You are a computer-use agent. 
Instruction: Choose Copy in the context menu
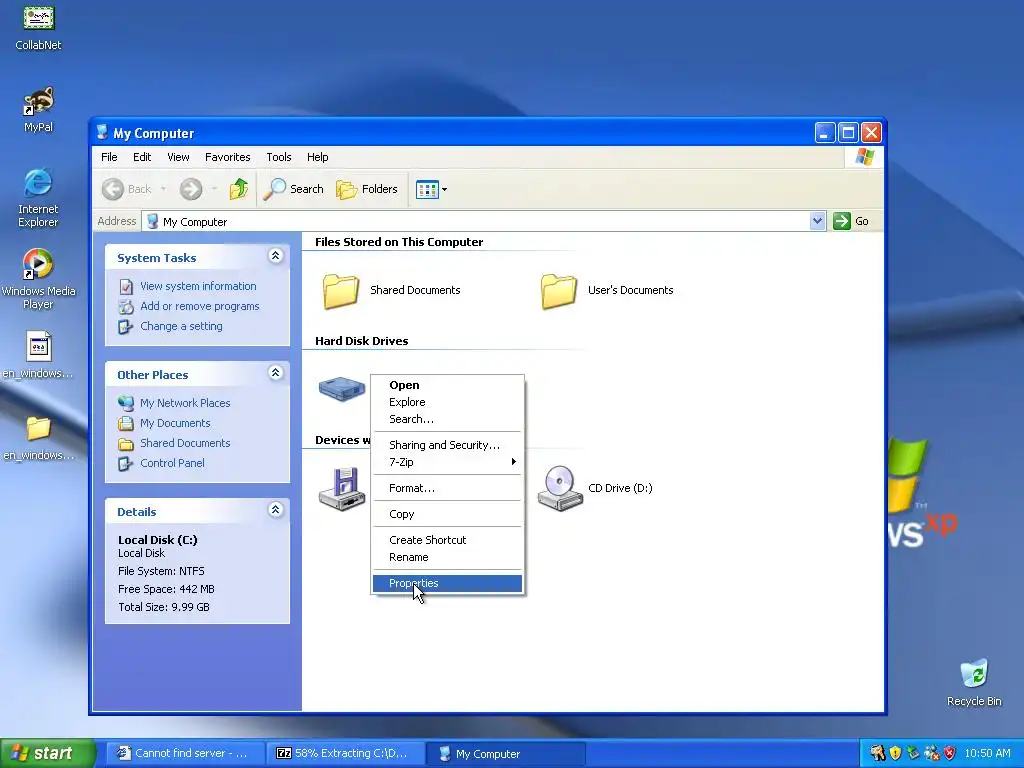[447, 514]
